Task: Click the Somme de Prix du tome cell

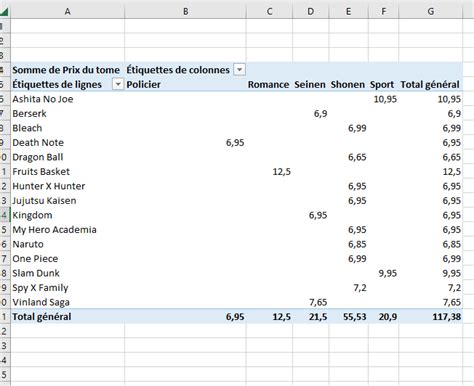Action: [66, 70]
